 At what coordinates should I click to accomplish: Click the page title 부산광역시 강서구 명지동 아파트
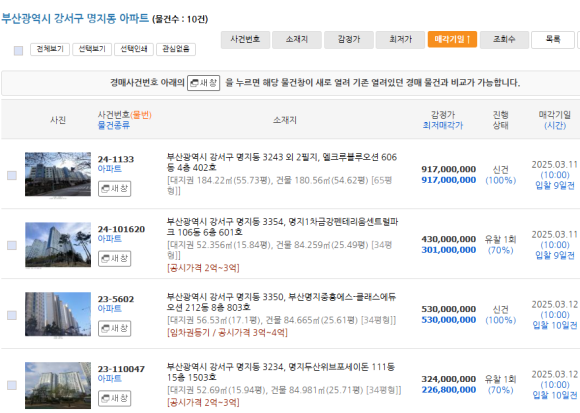click(x=75, y=18)
